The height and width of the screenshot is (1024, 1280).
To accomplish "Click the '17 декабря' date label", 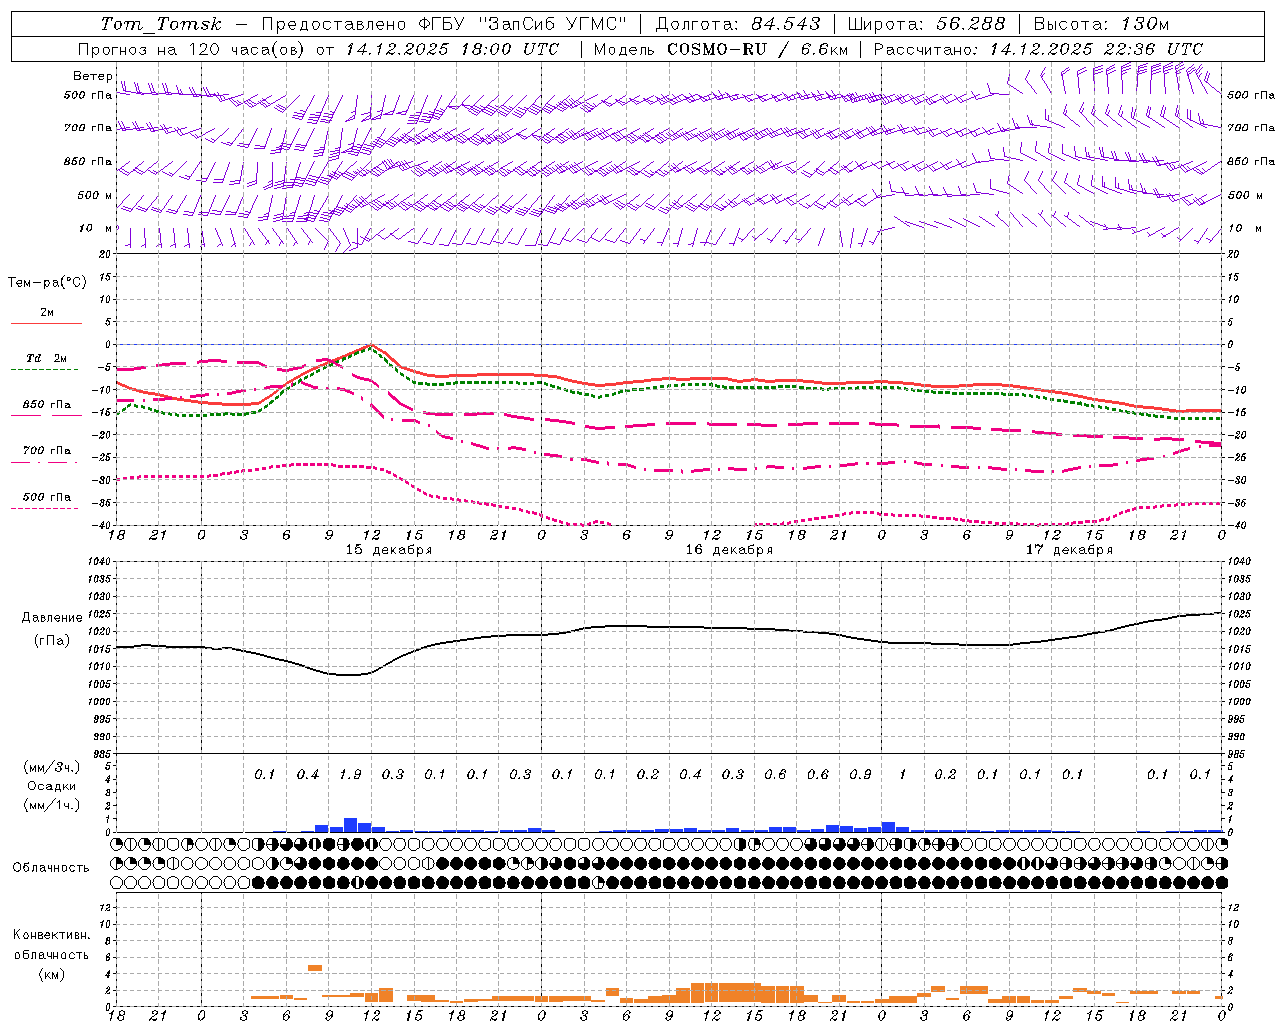I will coord(1069,550).
